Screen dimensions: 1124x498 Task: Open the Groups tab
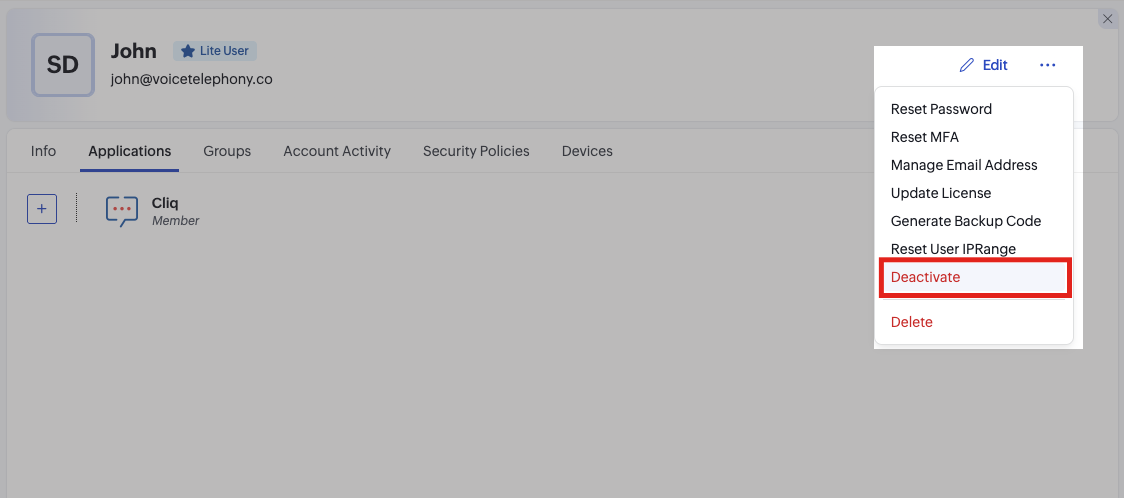(x=227, y=151)
